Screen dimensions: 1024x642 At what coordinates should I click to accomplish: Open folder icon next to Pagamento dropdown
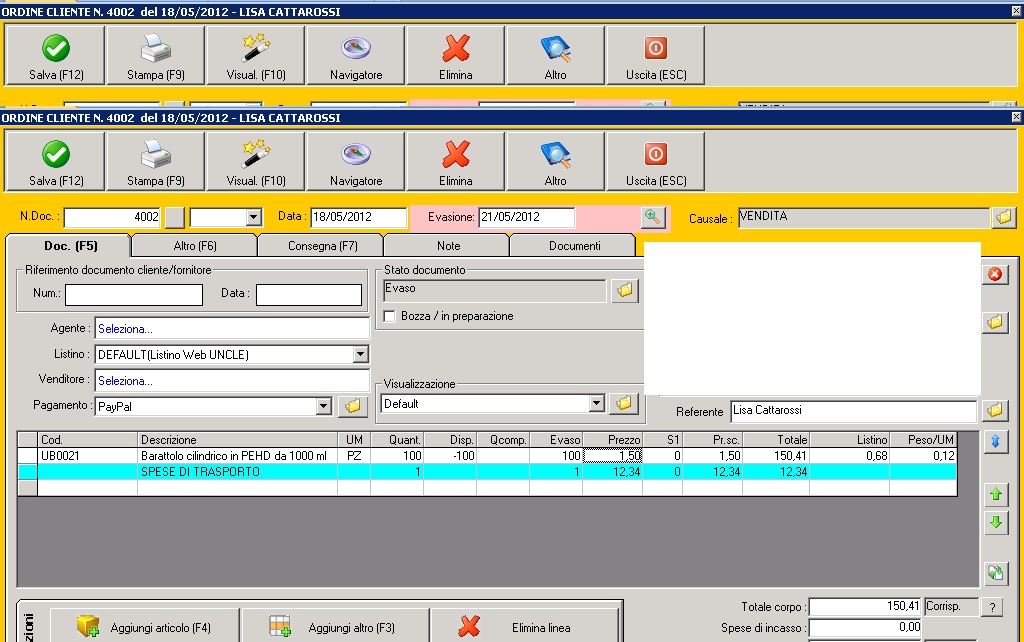point(351,406)
